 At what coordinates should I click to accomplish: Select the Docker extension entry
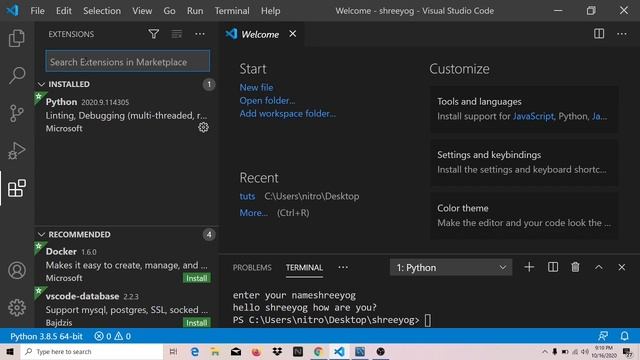127,264
